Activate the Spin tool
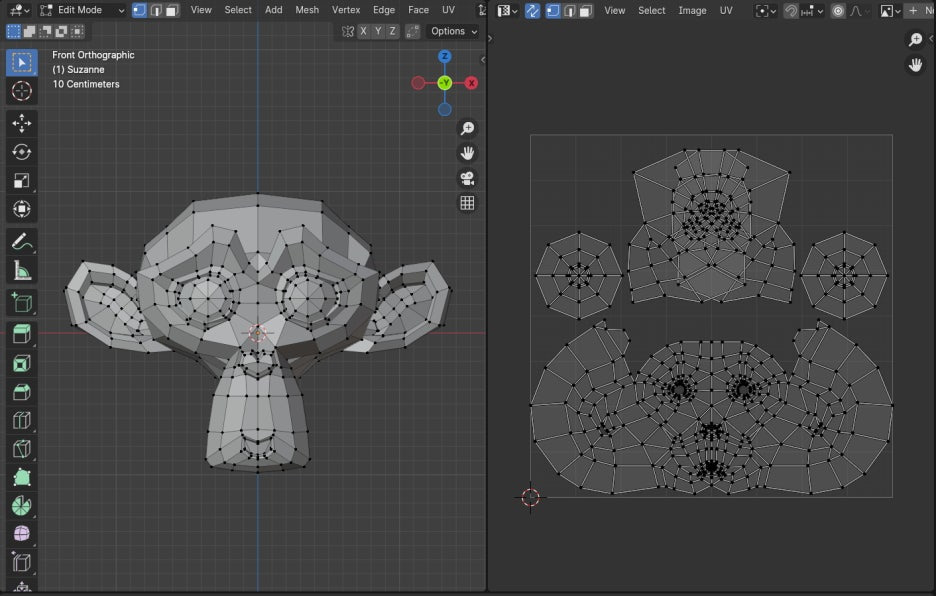936x596 pixels. click(21, 506)
